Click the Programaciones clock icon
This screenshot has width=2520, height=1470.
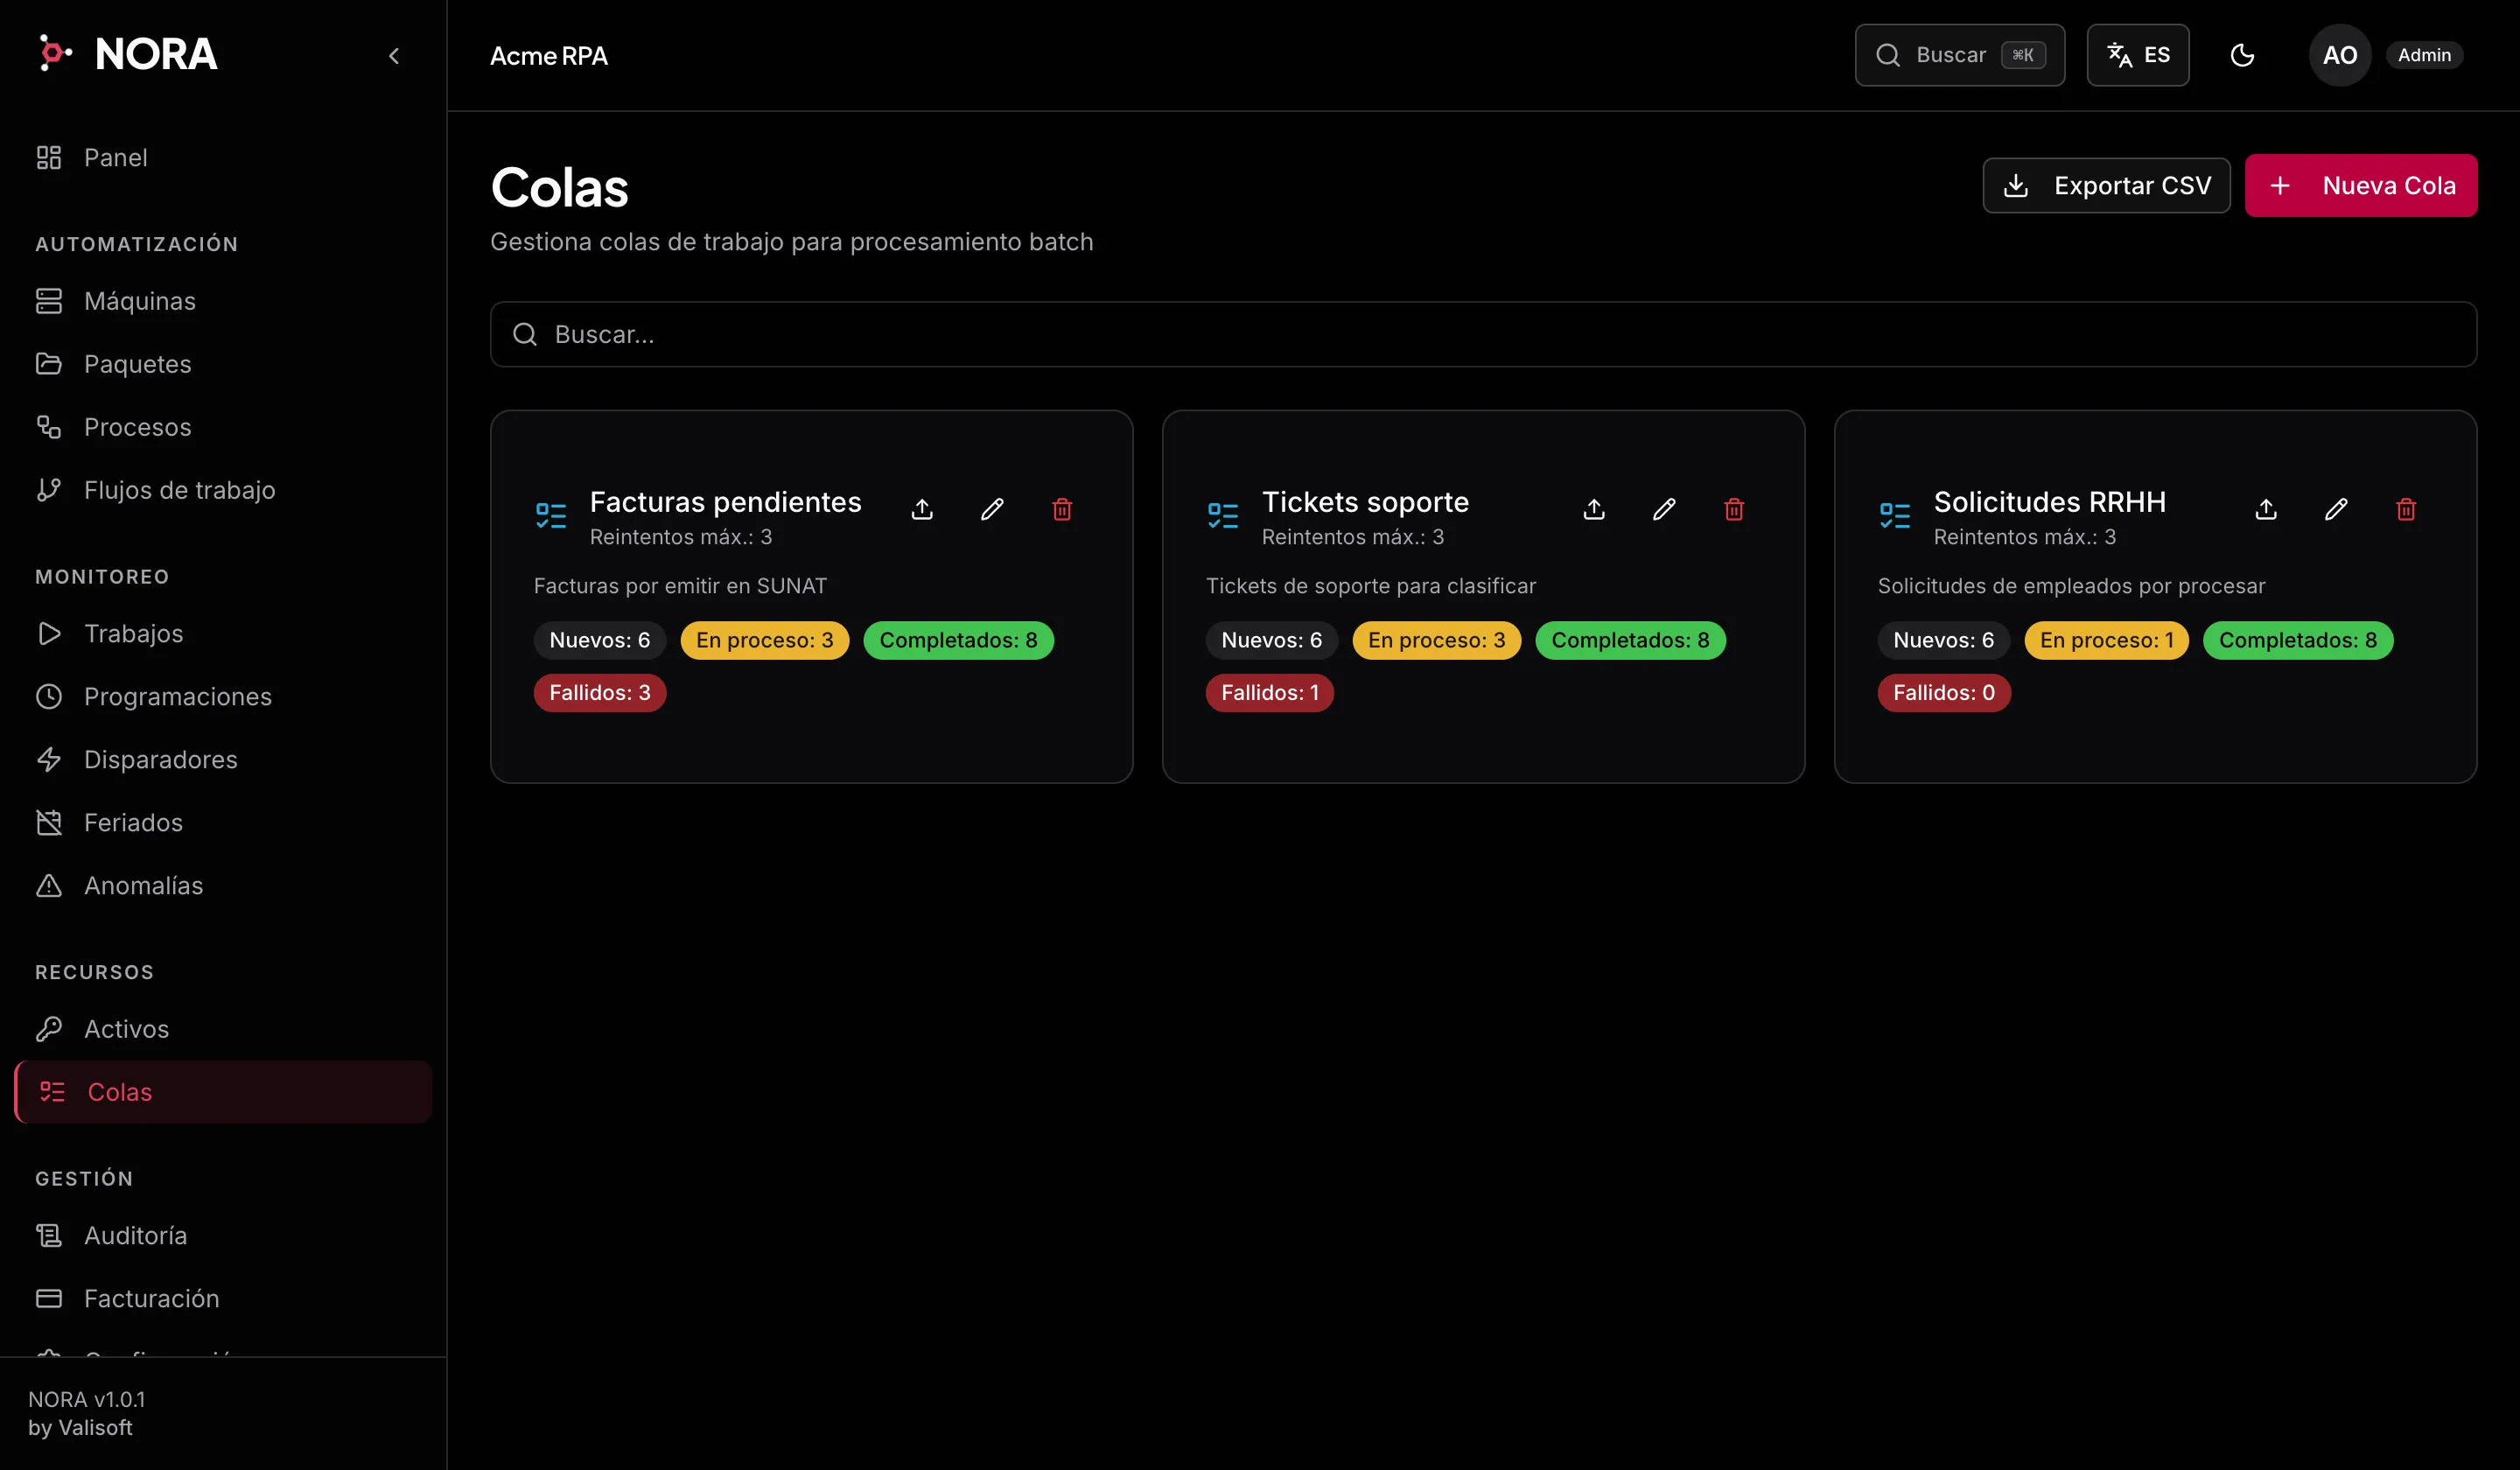tap(49, 696)
